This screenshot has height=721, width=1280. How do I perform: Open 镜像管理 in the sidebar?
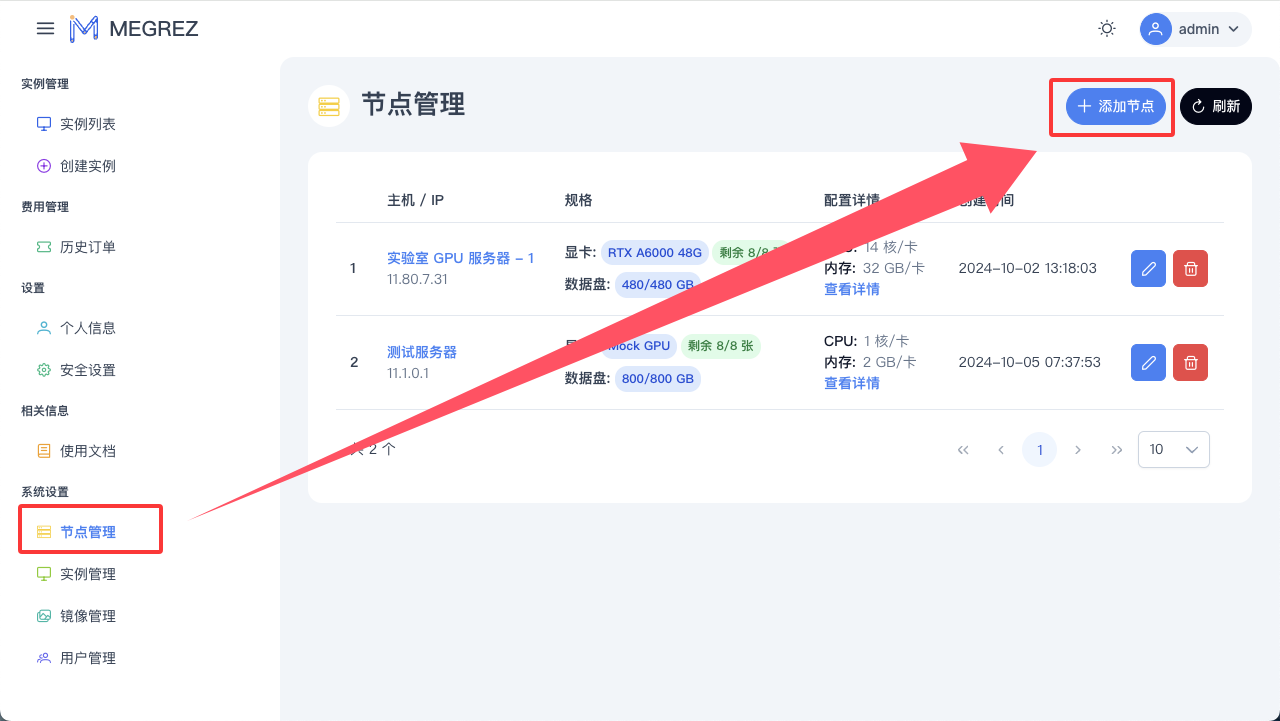[x=87, y=616]
